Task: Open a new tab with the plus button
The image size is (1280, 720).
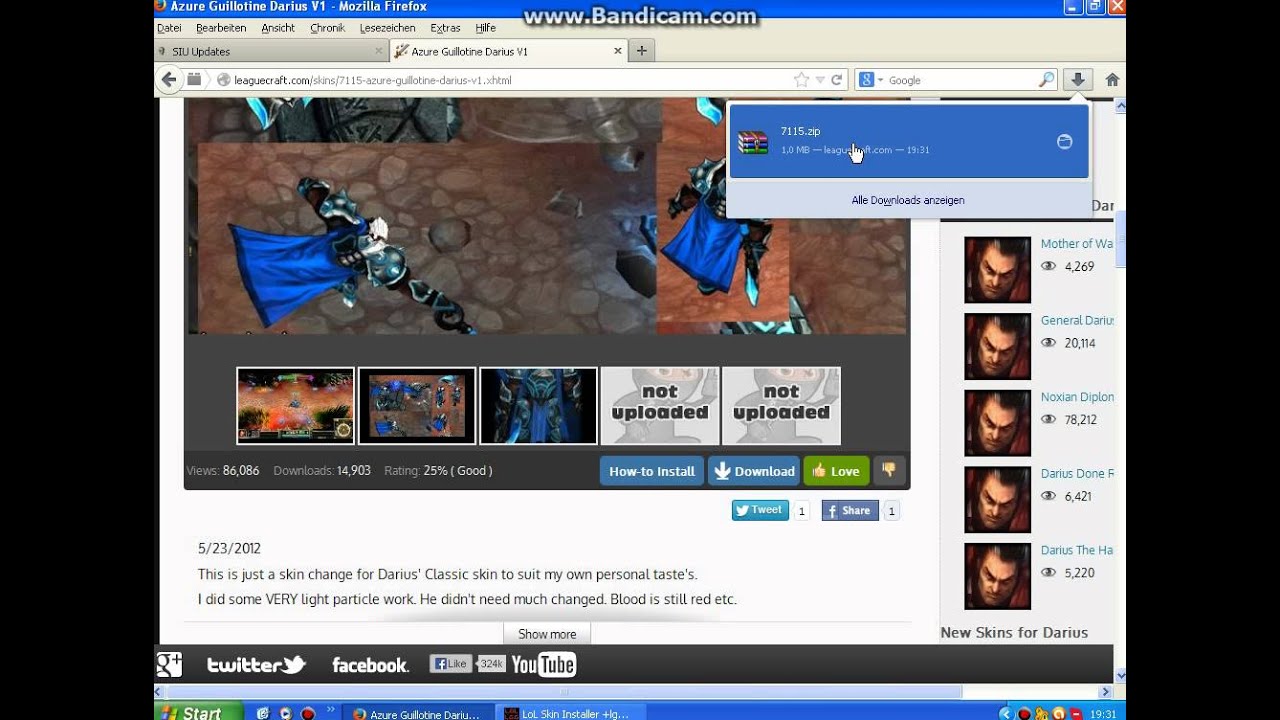Action: pyautogui.click(x=641, y=51)
